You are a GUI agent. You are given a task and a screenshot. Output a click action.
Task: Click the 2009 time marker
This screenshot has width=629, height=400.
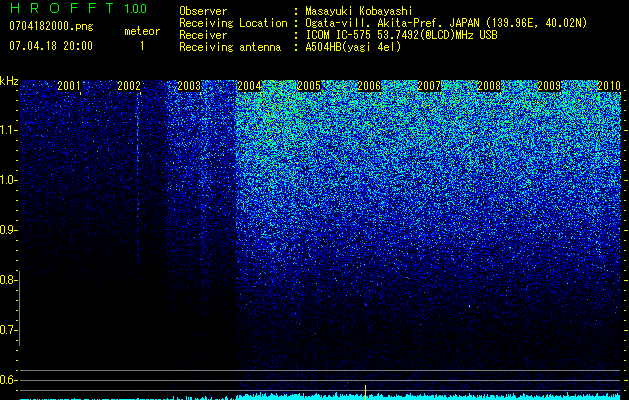(549, 85)
